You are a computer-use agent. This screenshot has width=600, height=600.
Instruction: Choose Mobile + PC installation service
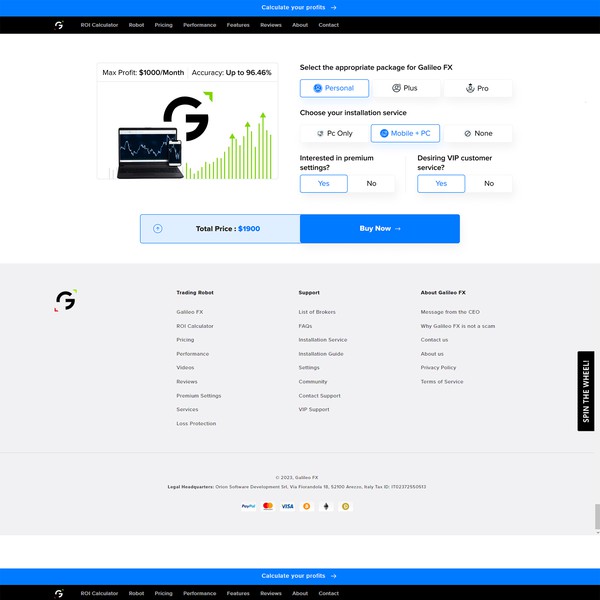[405, 133]
